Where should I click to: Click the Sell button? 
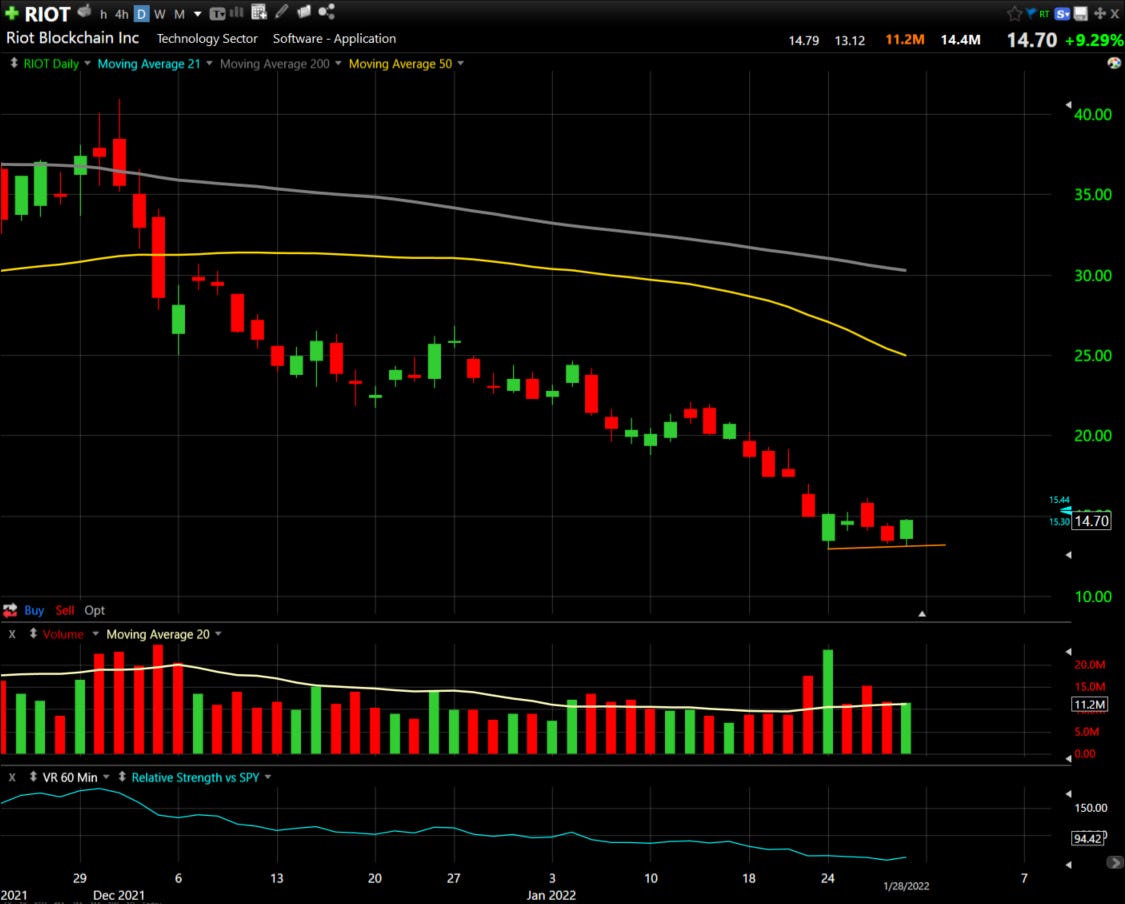[x=65, y=611]
